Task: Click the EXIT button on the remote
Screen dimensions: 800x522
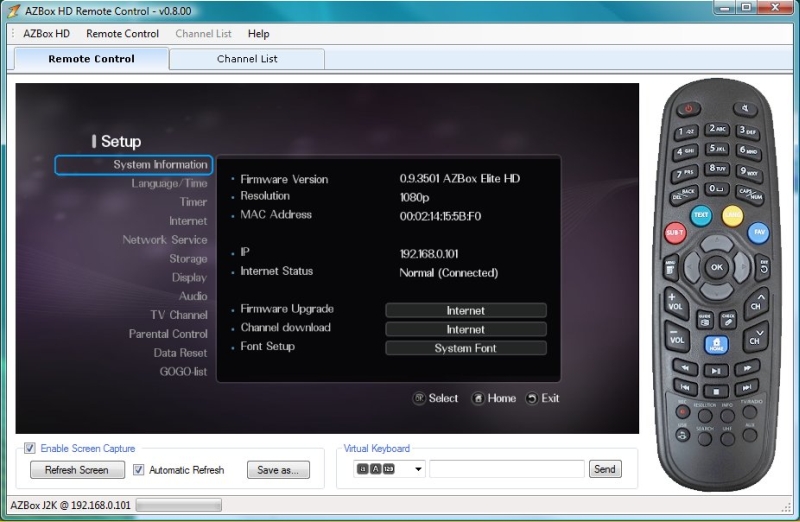Action: tap(763, 266)
